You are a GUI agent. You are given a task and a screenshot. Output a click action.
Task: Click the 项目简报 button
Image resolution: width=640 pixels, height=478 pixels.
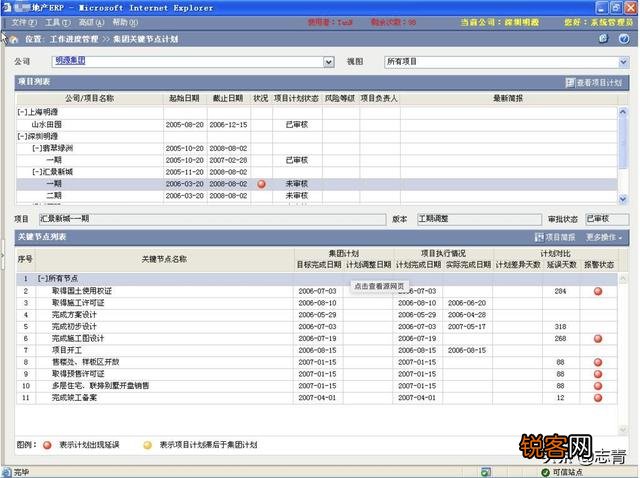555,237
